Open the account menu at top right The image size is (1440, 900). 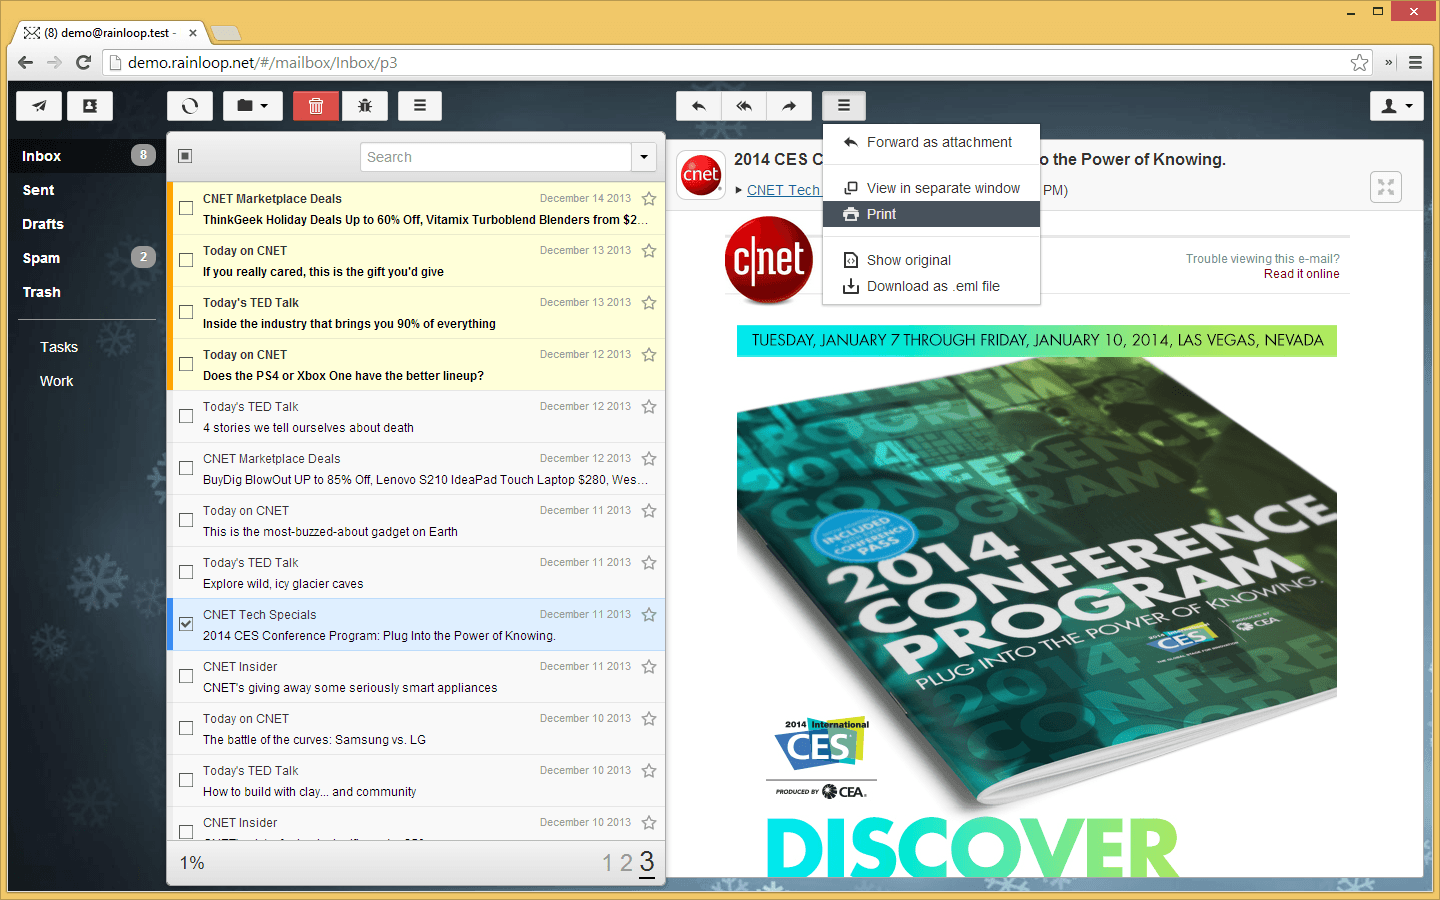pos(1397,105)
